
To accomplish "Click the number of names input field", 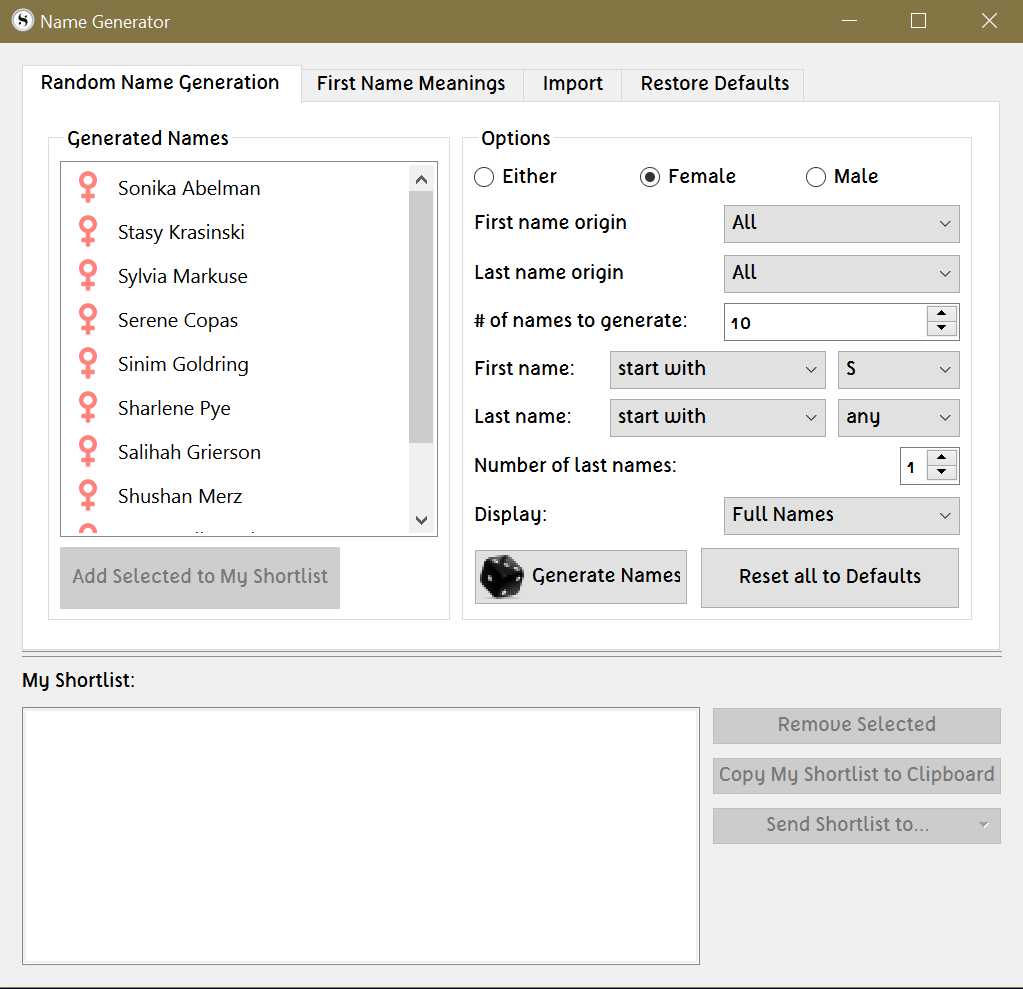I will click(825, 322).
